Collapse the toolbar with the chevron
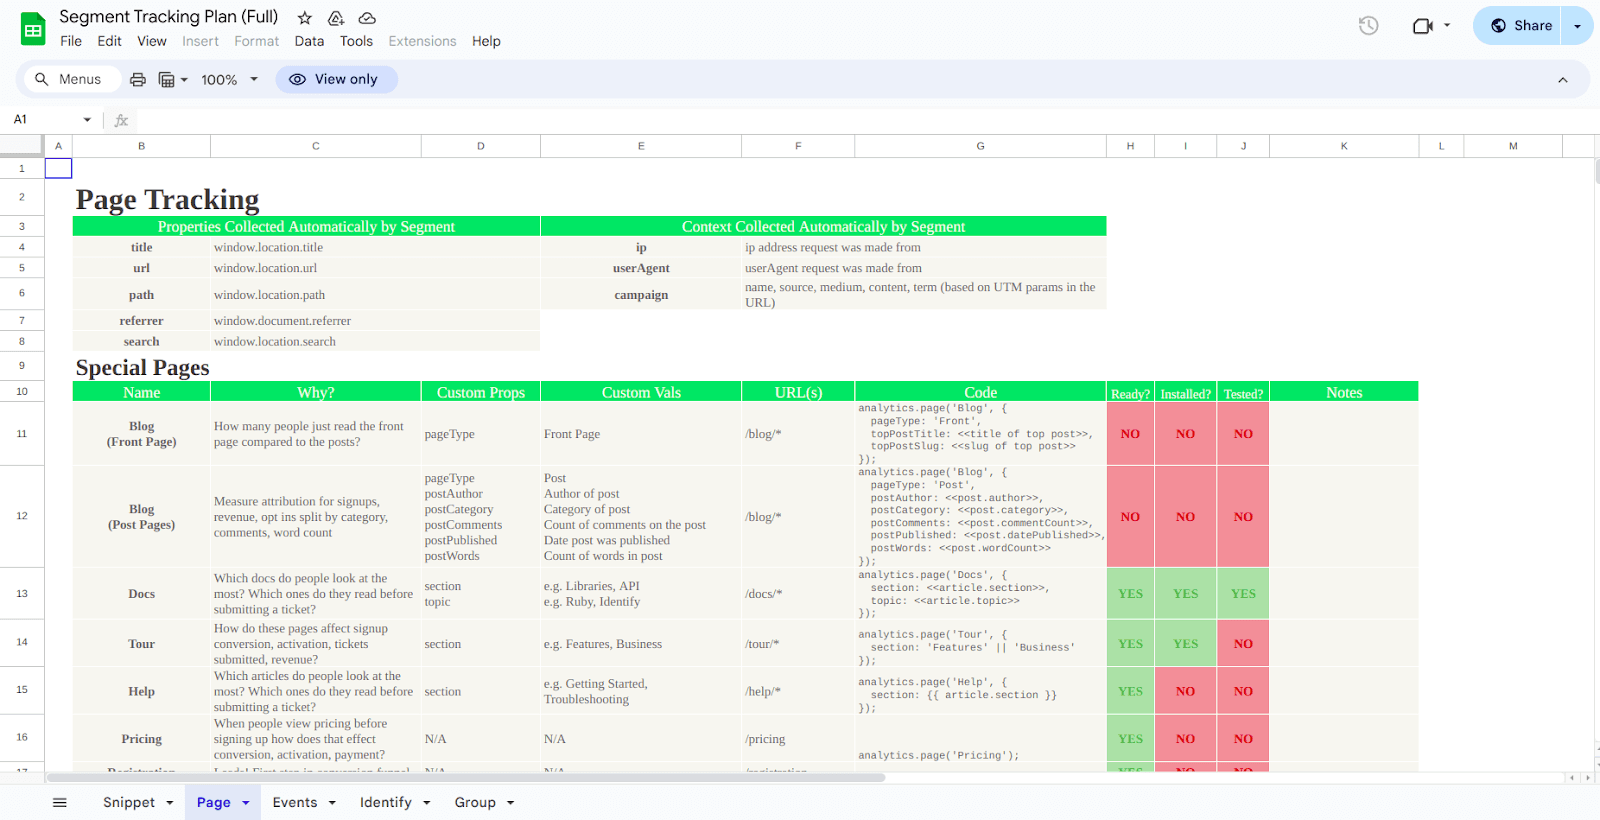1600x820 pixels. (x=1562, y=80)
